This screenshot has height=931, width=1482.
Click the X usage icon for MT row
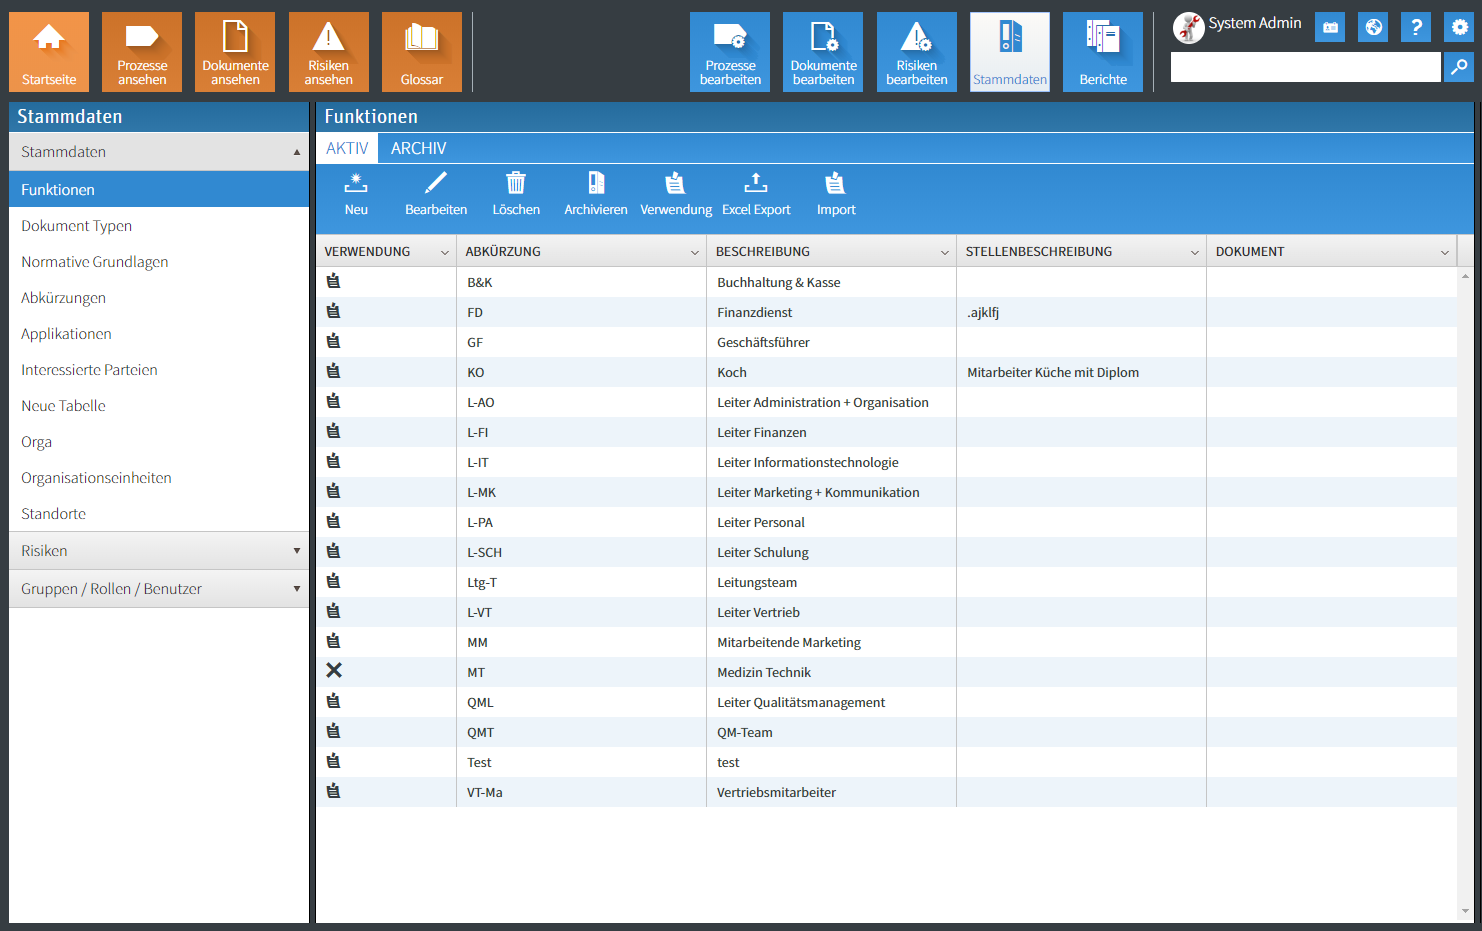click(x=334, y=671)
